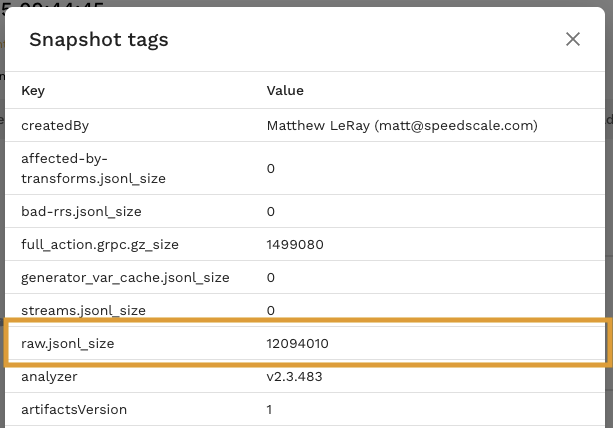This screenshot has height=428, width=613.
Task: Select the 0 value for streams.jsonl_size
Action: [271, 310]
